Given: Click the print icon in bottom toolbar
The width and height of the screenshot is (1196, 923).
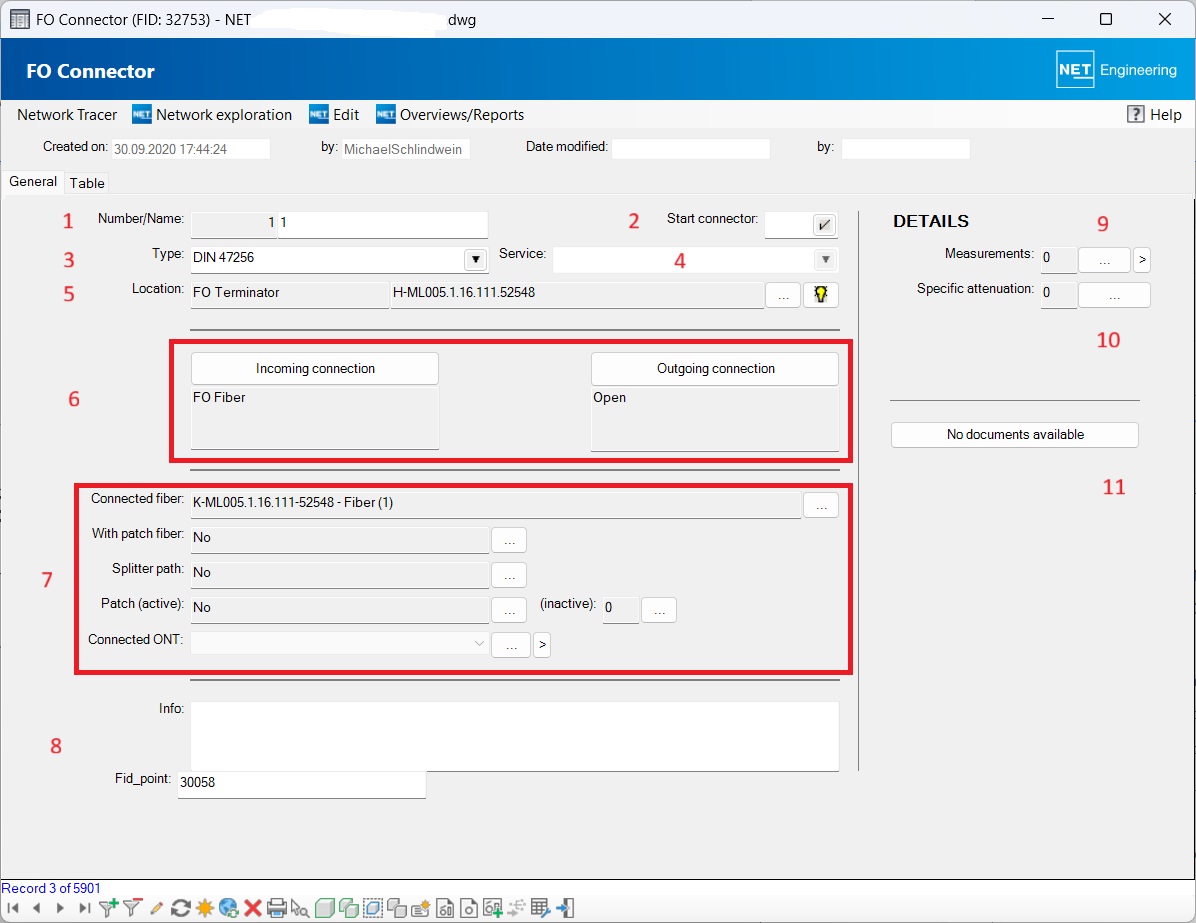Looking at the screenshot, I should tap(277, 908).
